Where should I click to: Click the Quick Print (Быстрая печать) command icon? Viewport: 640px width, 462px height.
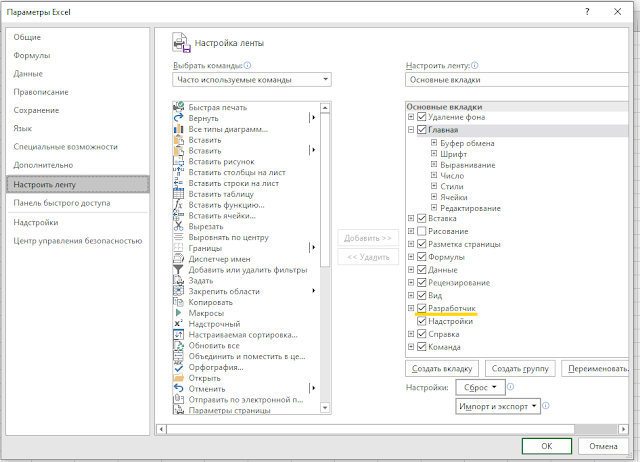(178, 107)
